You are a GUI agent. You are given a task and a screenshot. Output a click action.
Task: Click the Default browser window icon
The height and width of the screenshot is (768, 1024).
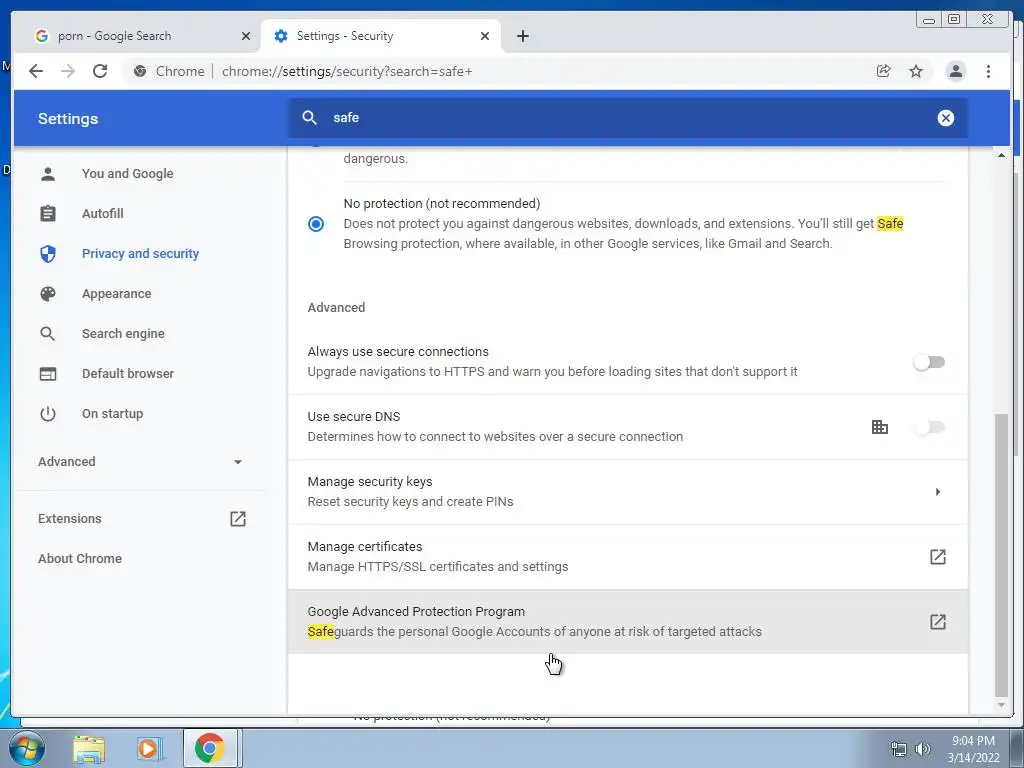pyautogui.click(x=48, y=374)
